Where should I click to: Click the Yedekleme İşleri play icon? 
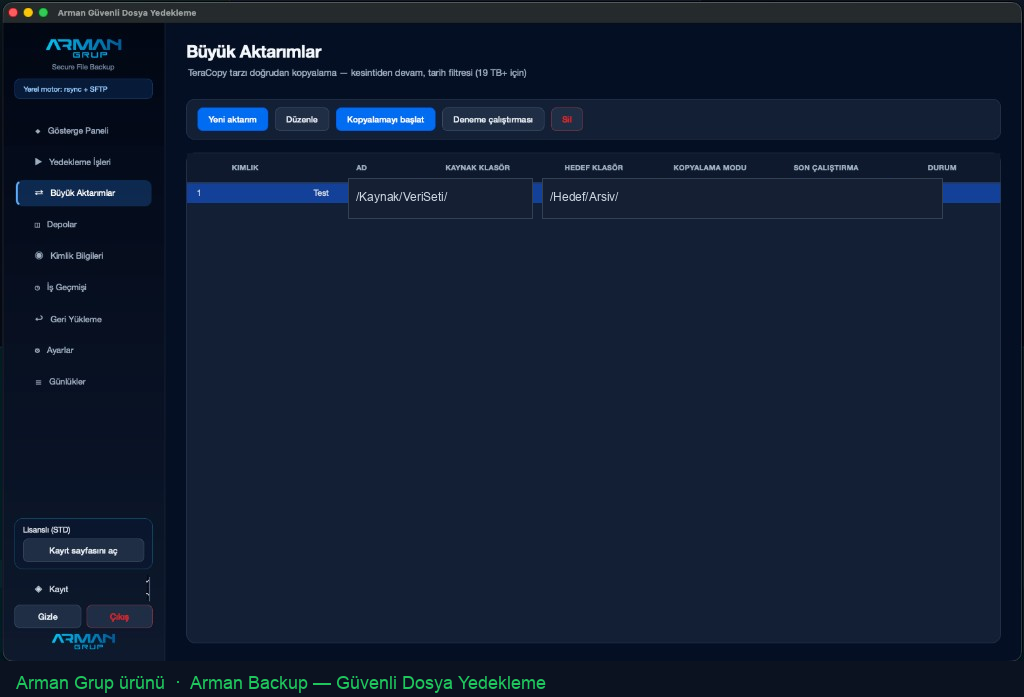click(38, 162)
